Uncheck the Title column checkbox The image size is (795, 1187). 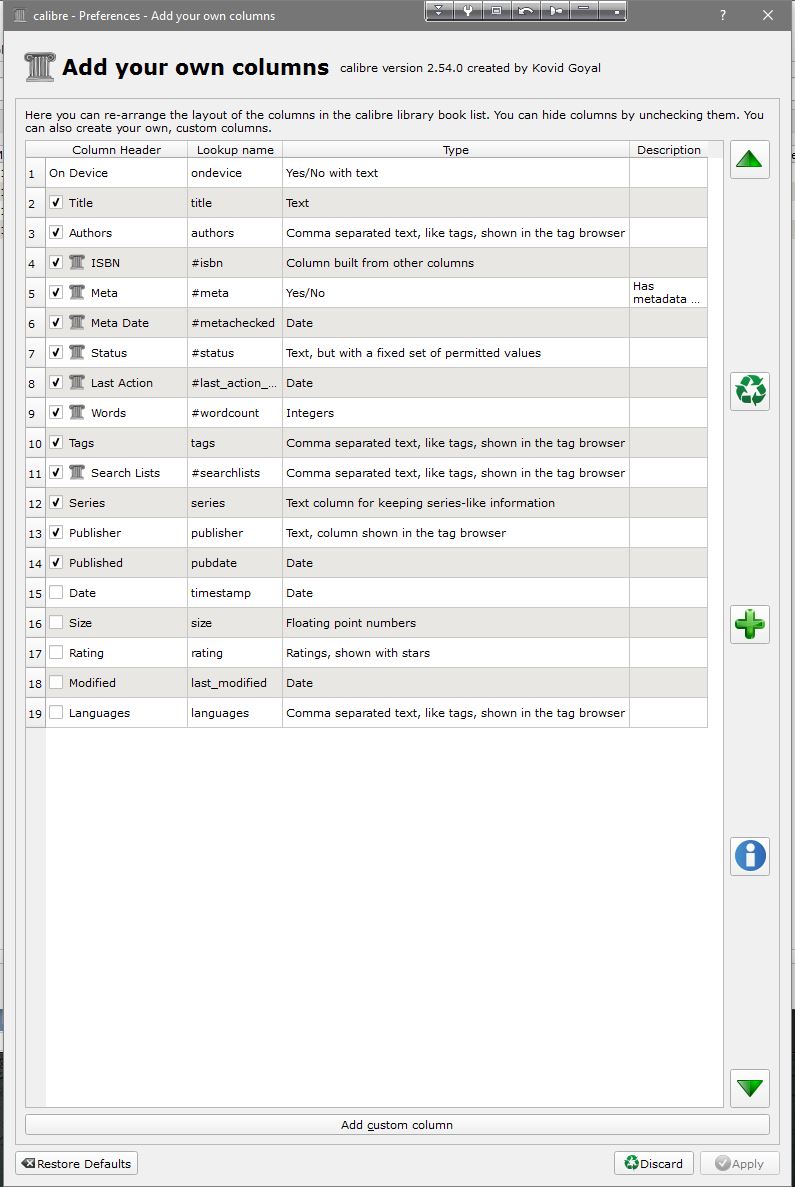coord(56,202)
